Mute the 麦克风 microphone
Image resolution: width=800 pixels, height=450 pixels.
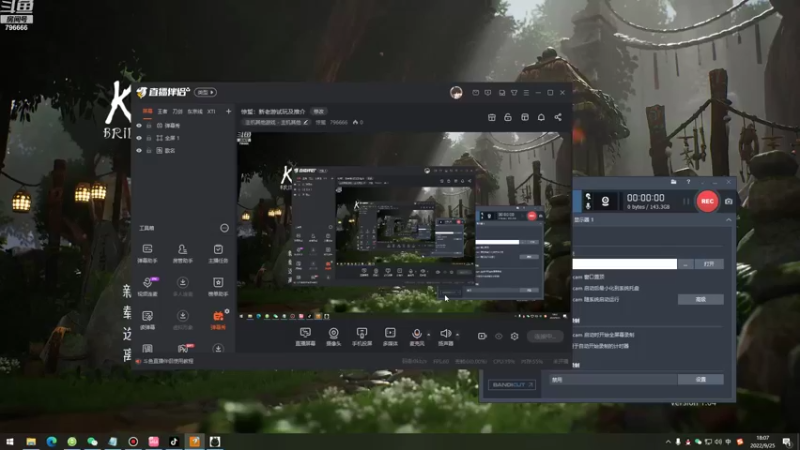[x=417, y=337]
